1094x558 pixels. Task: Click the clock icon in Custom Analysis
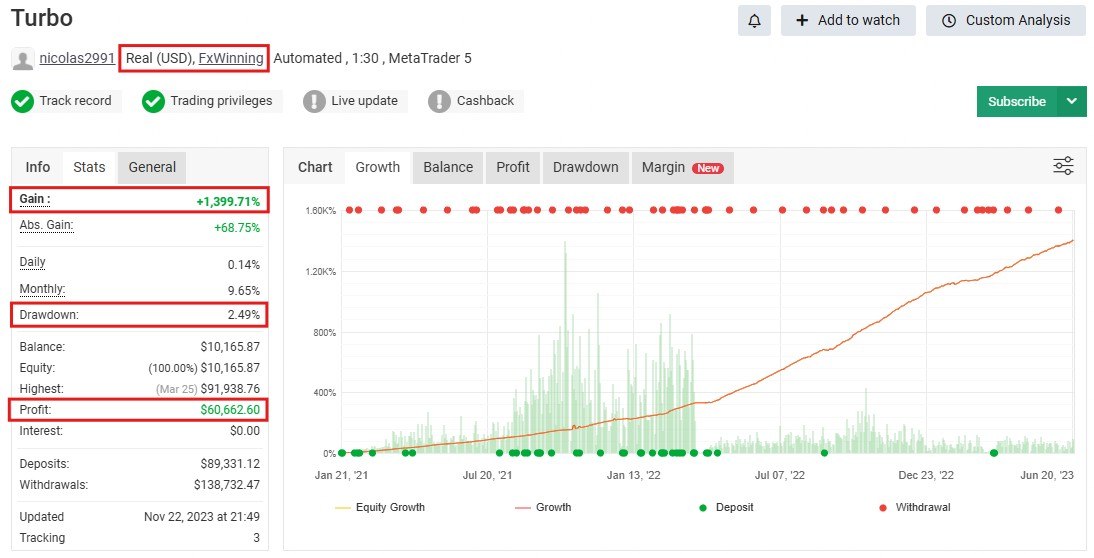(949, 21)
